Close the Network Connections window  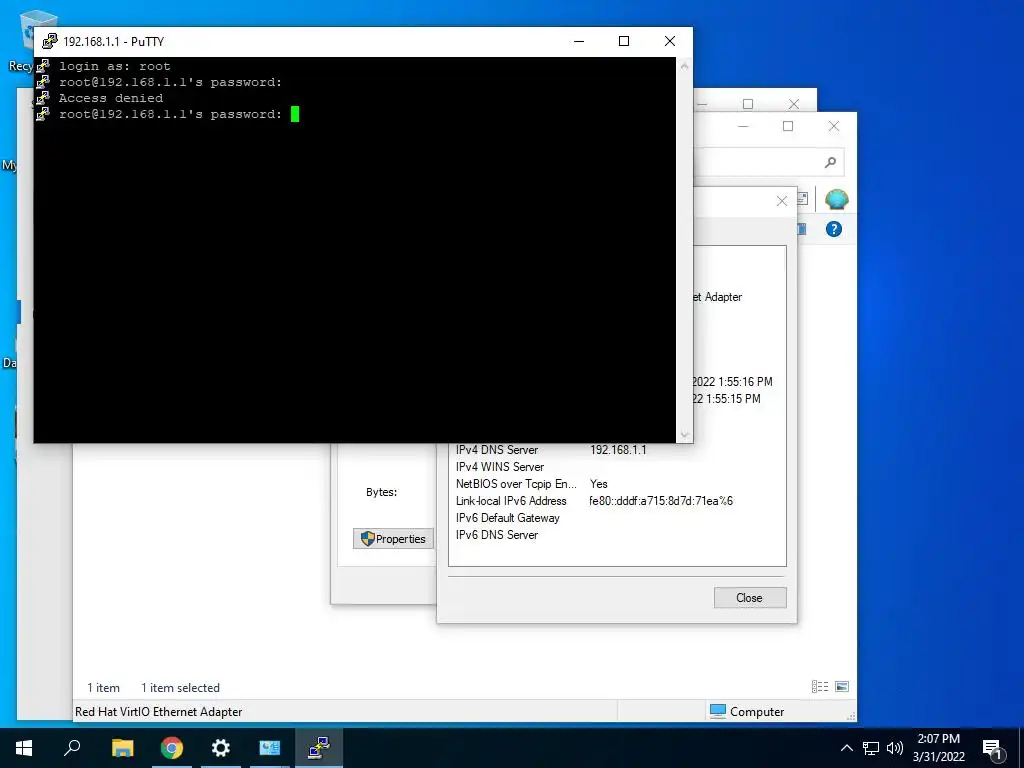click(834, 126)
